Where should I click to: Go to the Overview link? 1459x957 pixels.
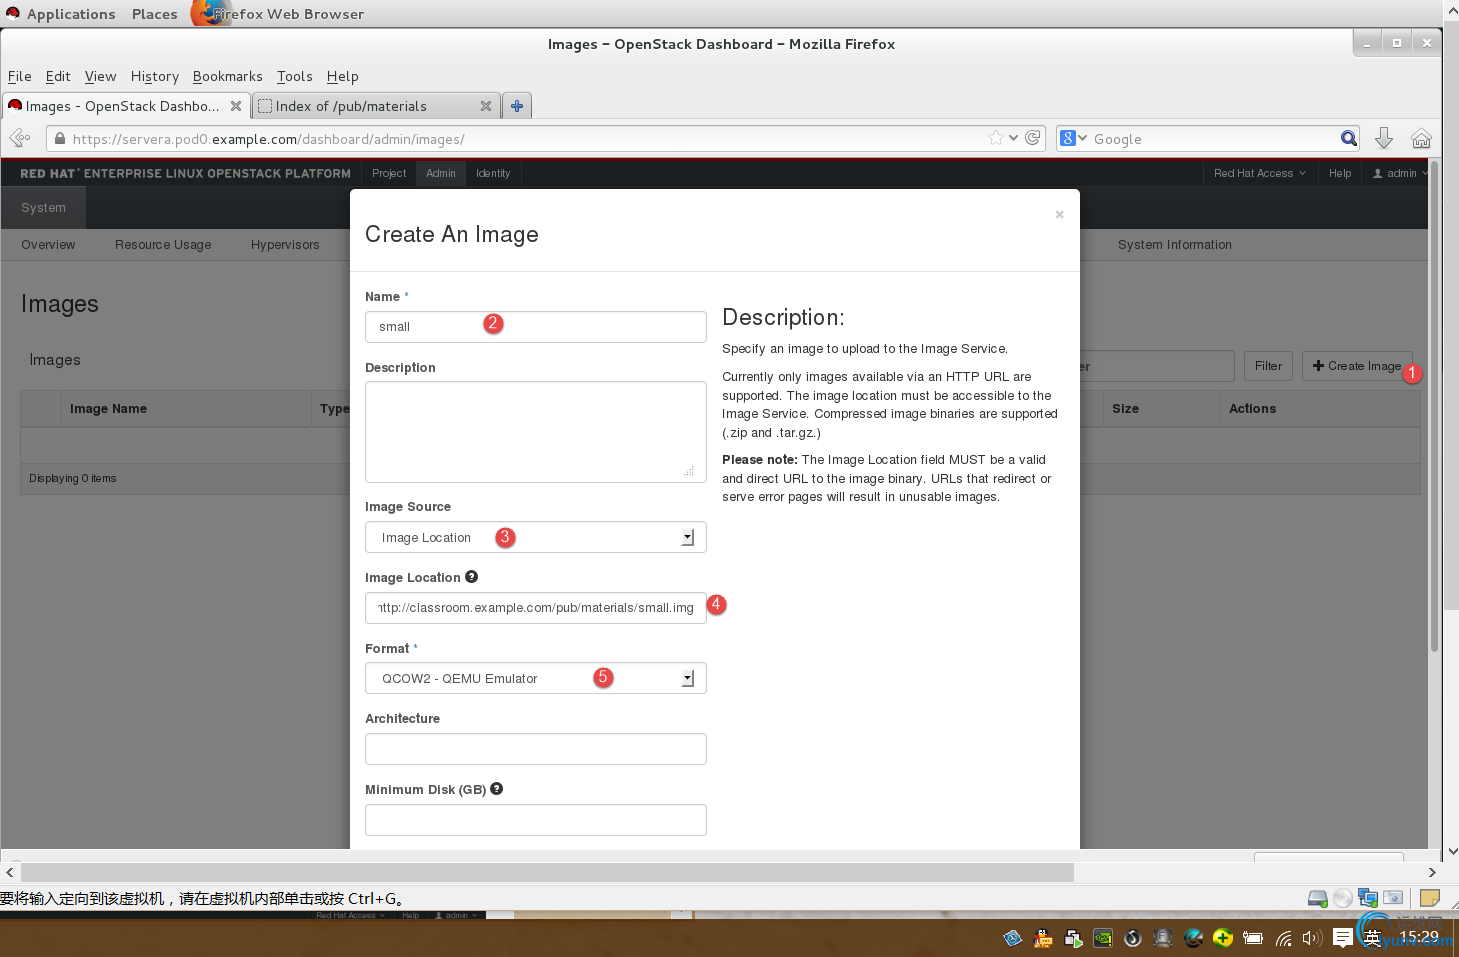pos(48,245)
